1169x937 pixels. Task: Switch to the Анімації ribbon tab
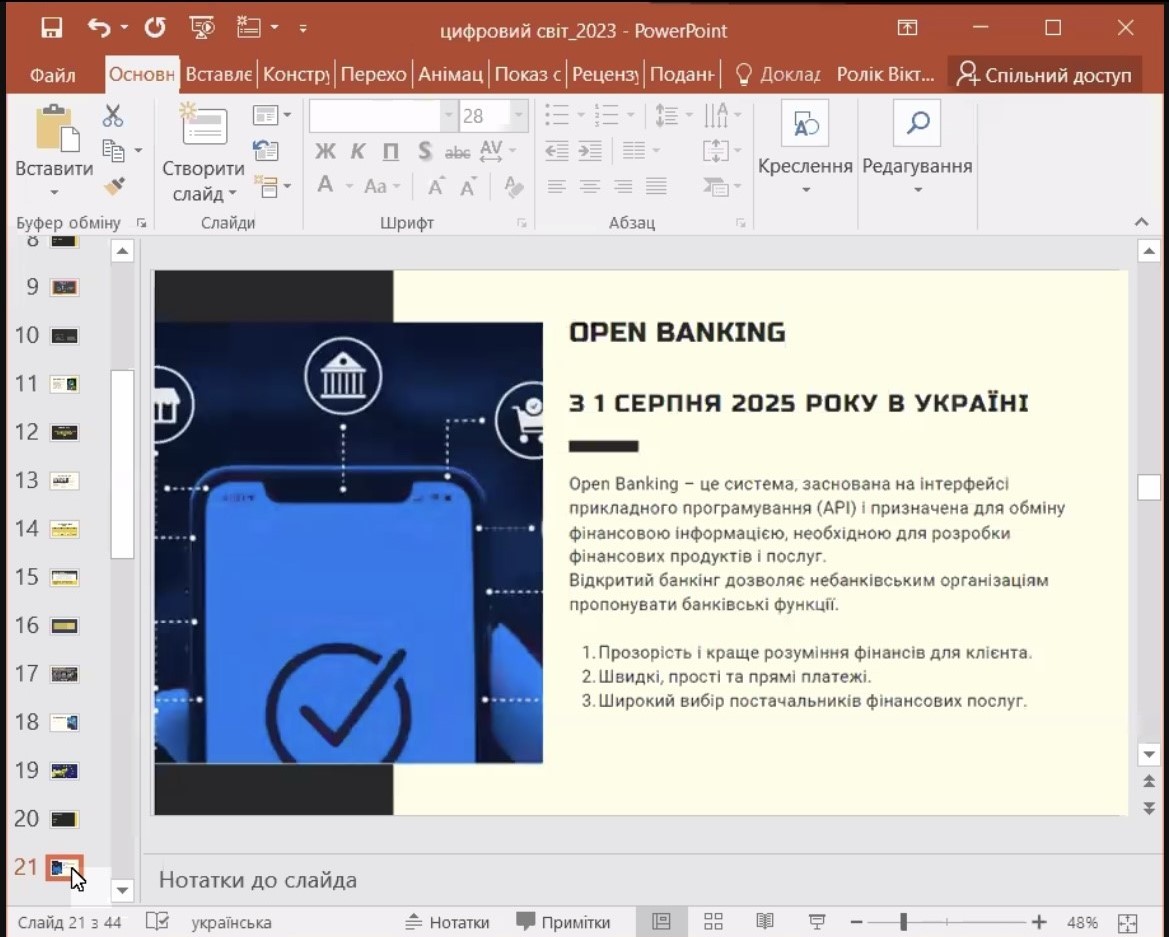click(450, 75)
